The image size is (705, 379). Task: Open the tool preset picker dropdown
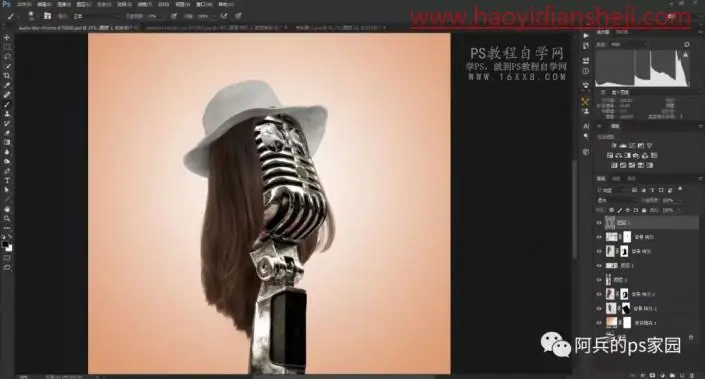[x=13, y=16]
